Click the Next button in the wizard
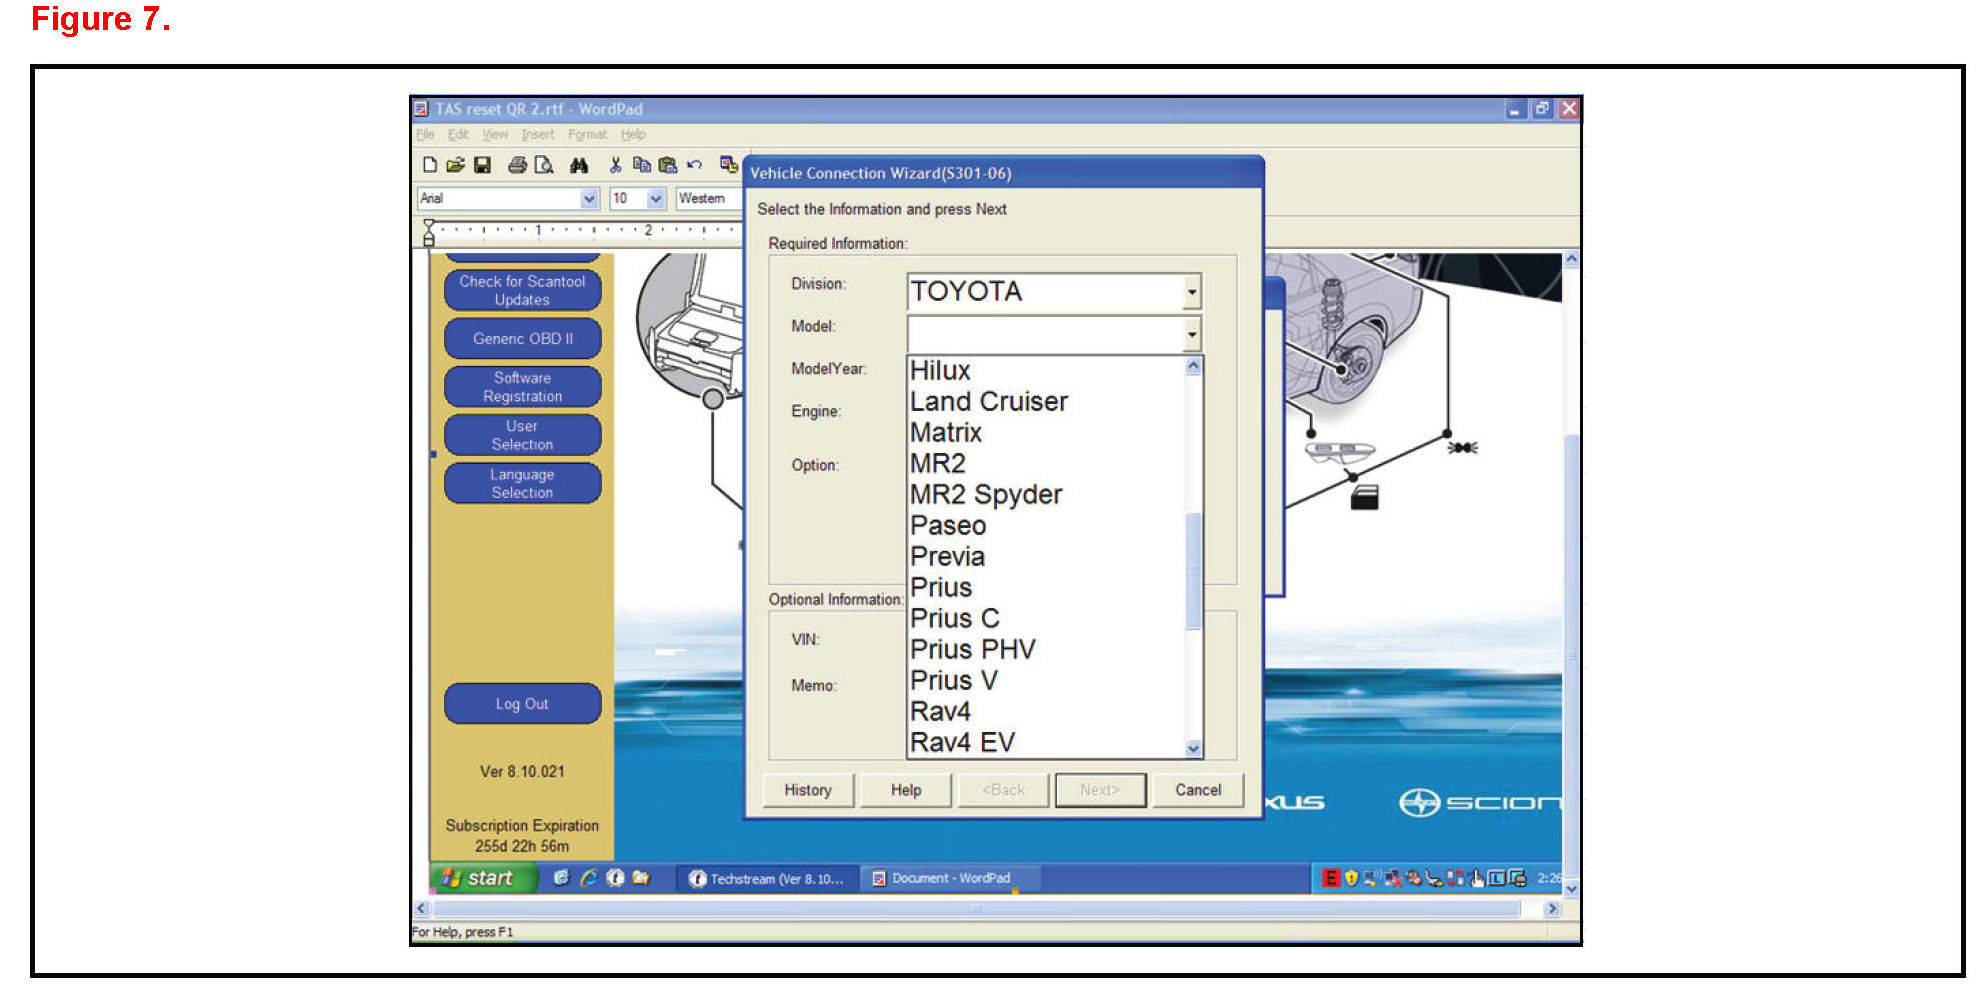The width and height of the screenshot is (1977, 993). pyautogui.click(x=1100, y=790)
